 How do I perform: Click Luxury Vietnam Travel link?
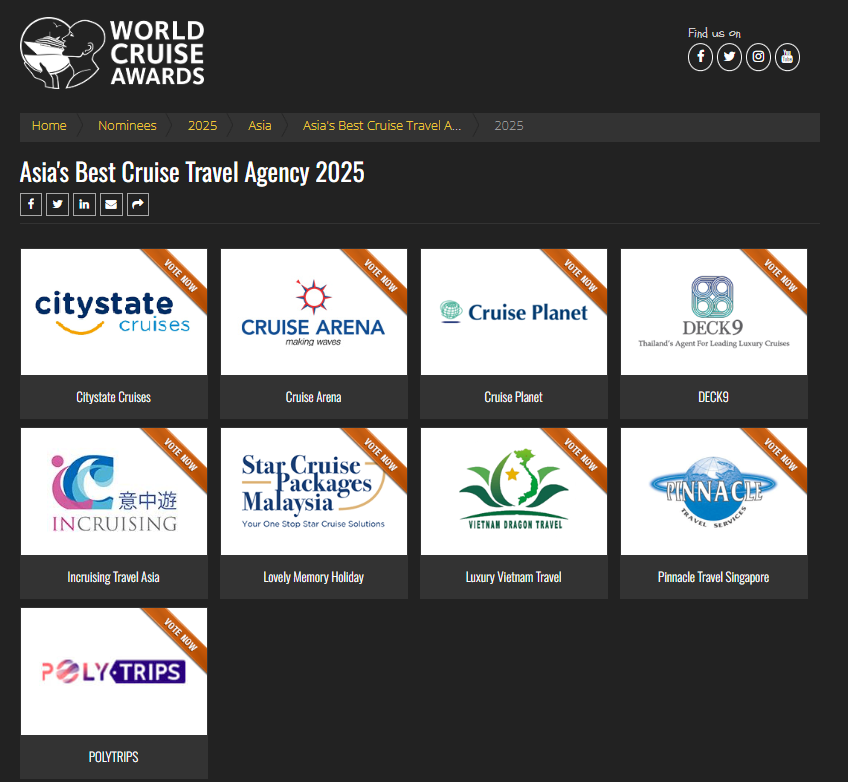click(x=513, y=577)
